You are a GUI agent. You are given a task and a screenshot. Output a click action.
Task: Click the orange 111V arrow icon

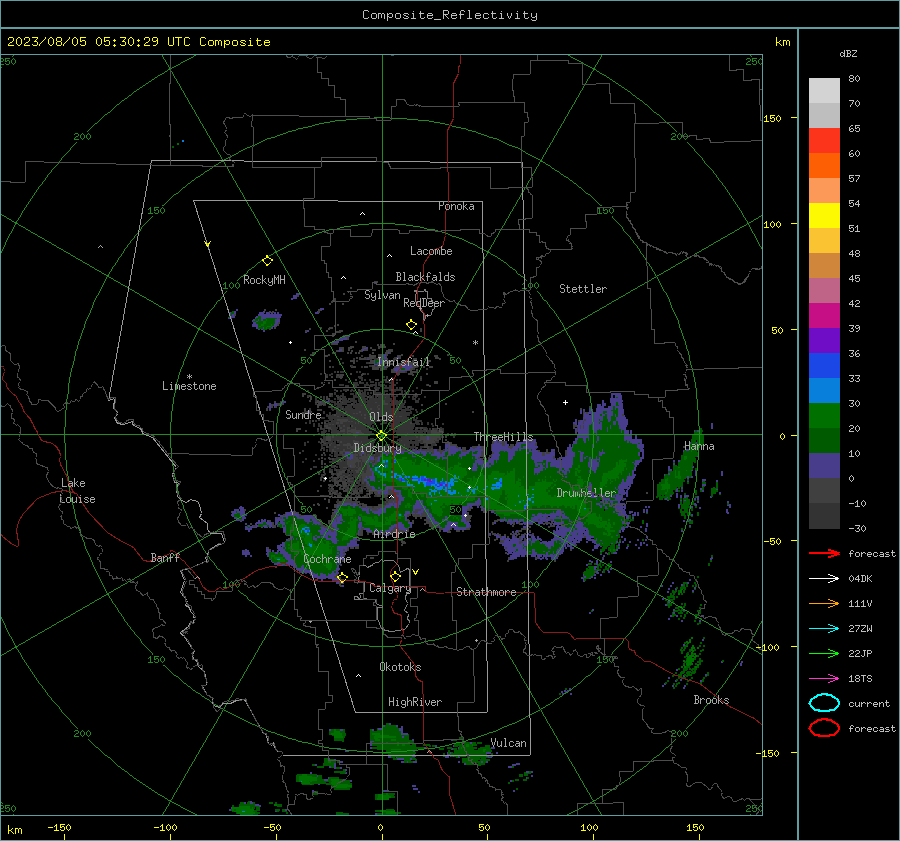tap(824, 603)
